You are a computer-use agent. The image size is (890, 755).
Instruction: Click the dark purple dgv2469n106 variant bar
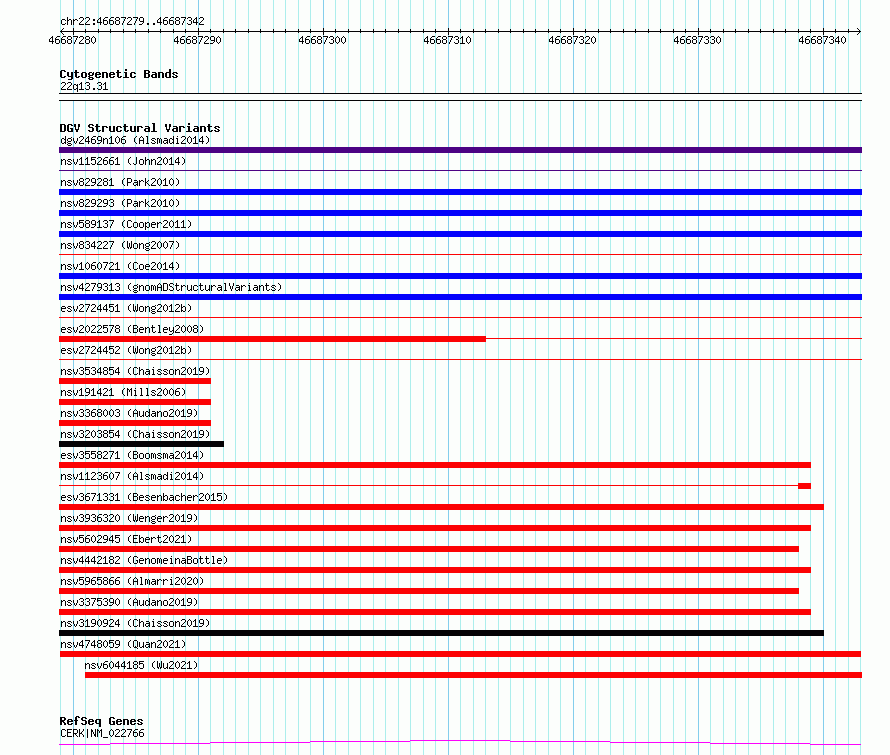460,150
